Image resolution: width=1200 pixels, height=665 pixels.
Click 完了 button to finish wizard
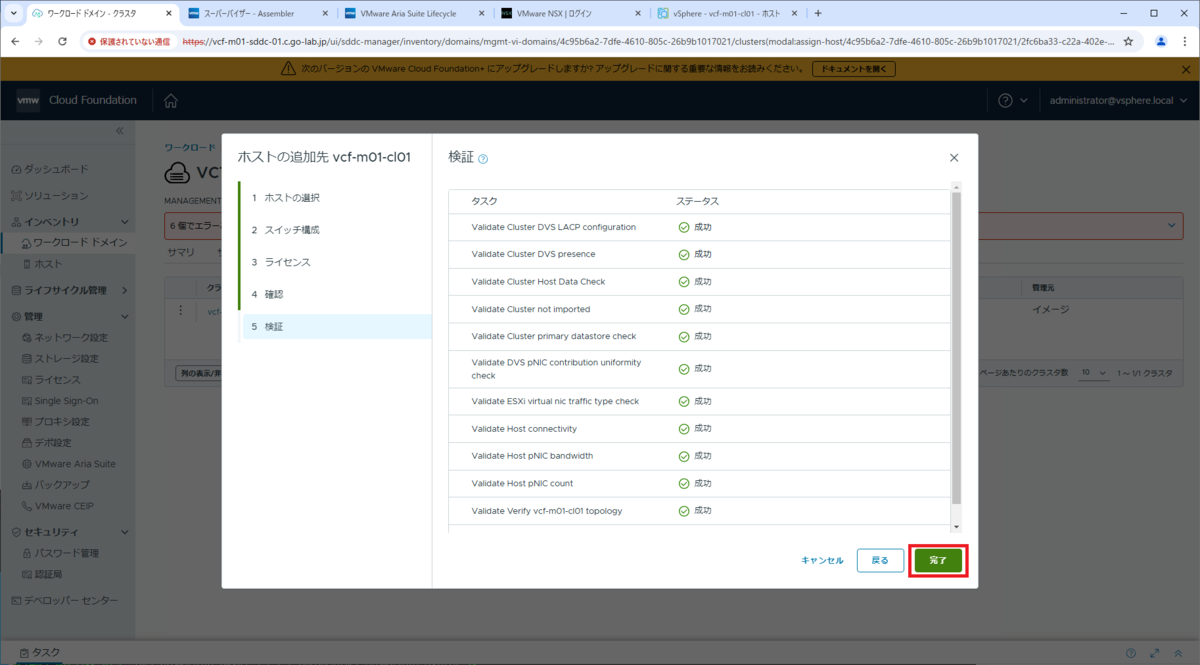coord(938,560)
